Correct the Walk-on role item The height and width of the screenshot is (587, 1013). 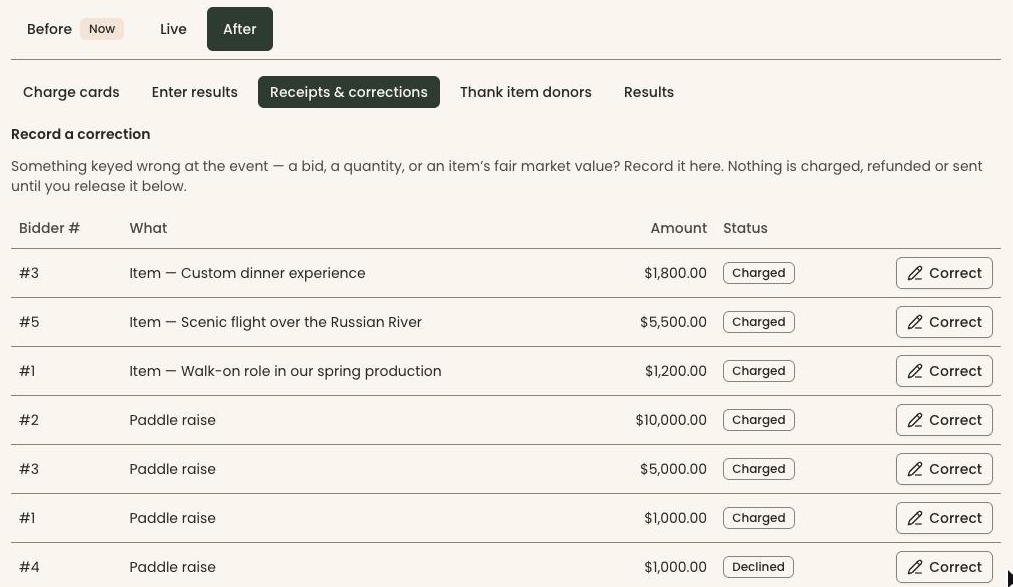pyautogui.click(x=944, y=371)
